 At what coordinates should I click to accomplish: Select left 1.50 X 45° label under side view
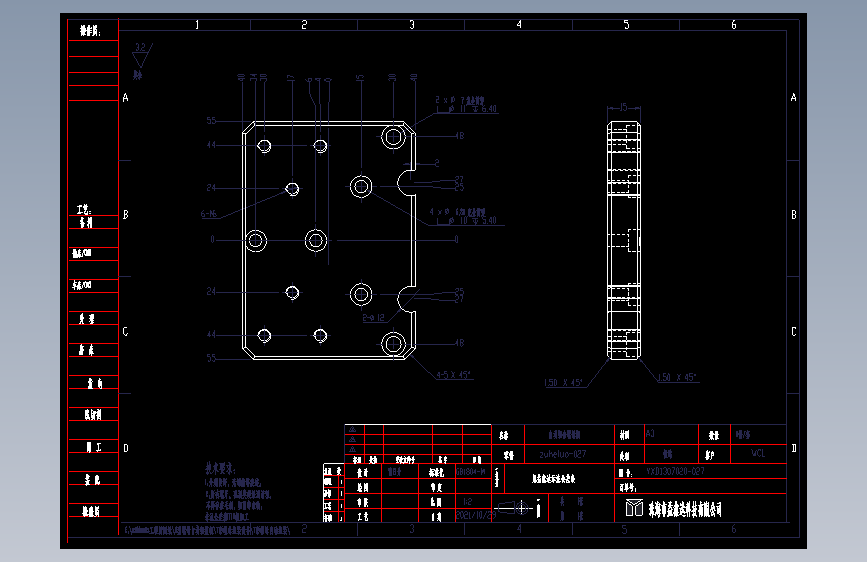point(563,382)
